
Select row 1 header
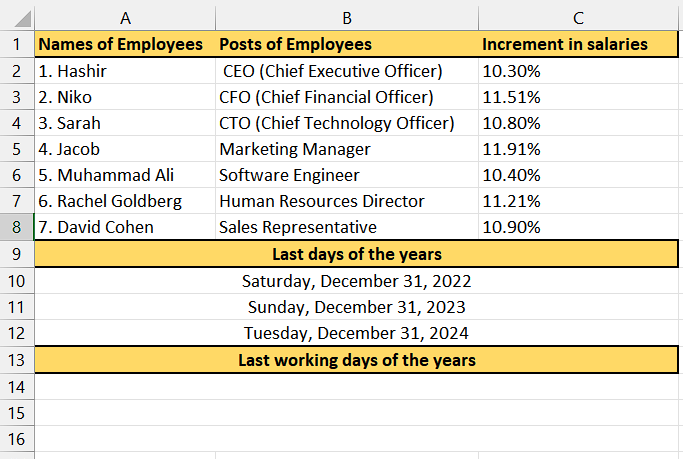(x=17, y=44)
